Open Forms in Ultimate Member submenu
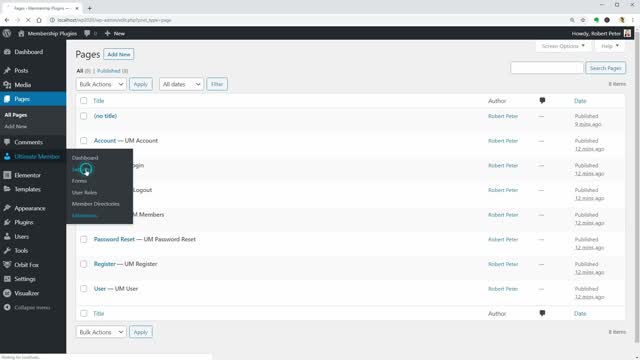The image size is (640, 360). click(x=79, y=181)
